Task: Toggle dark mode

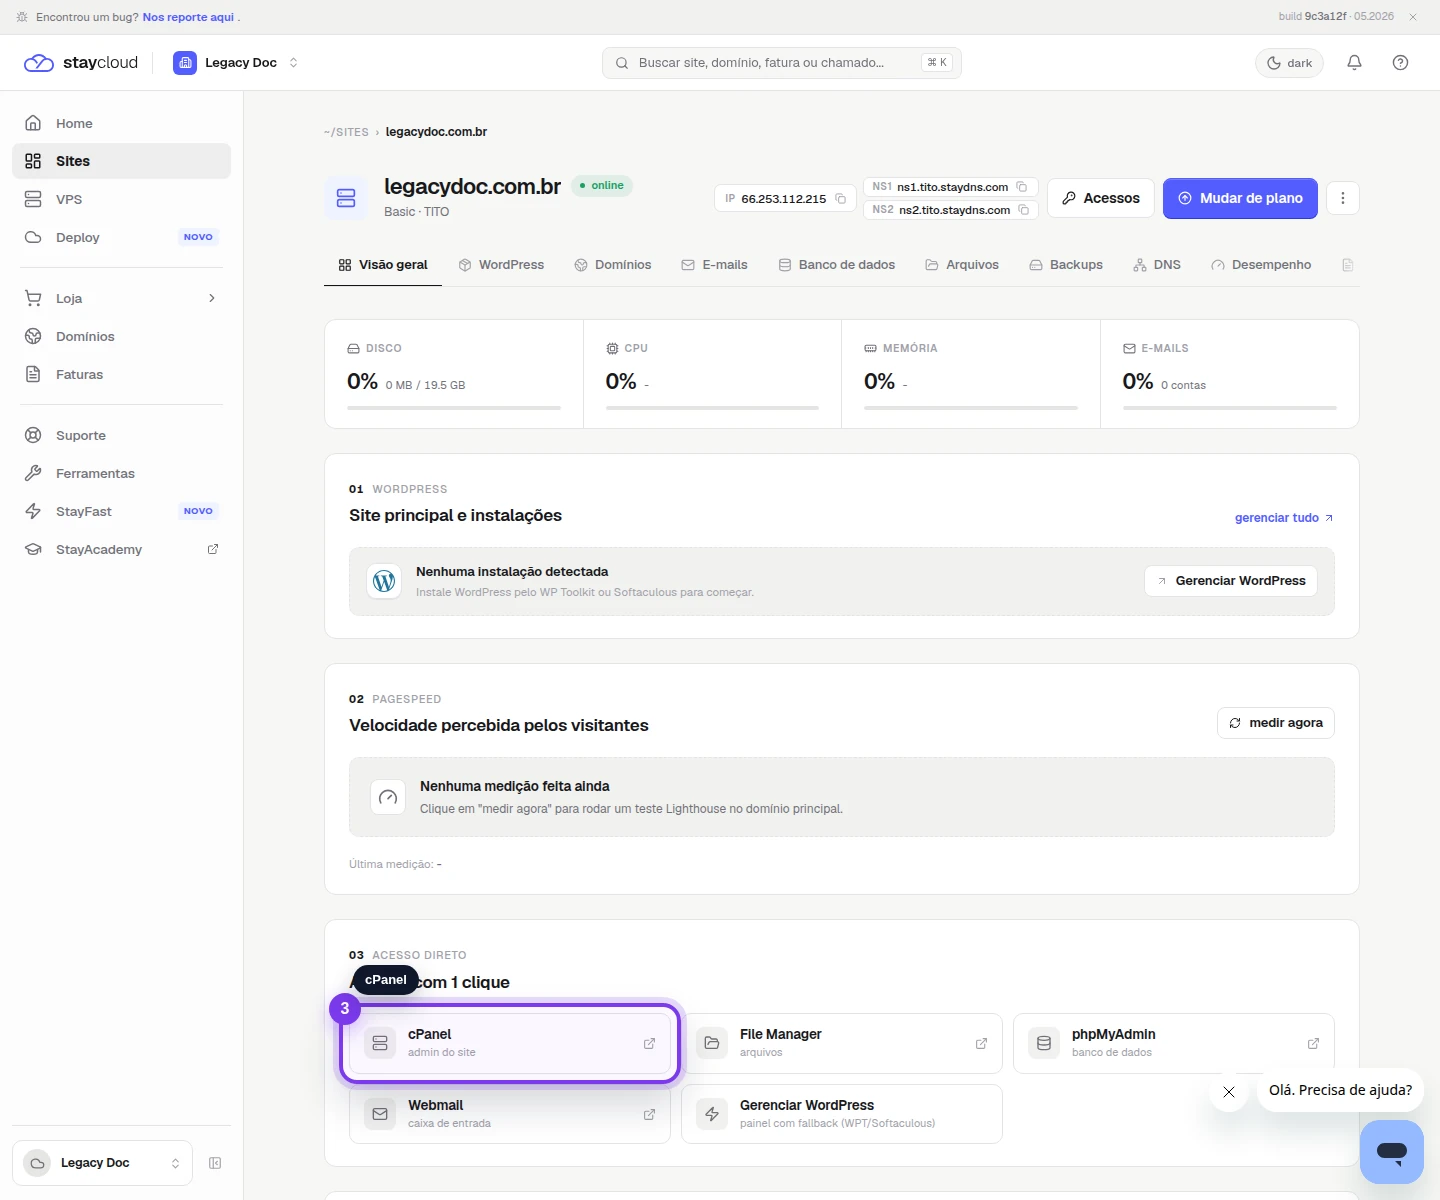Action: (1289, 62)
